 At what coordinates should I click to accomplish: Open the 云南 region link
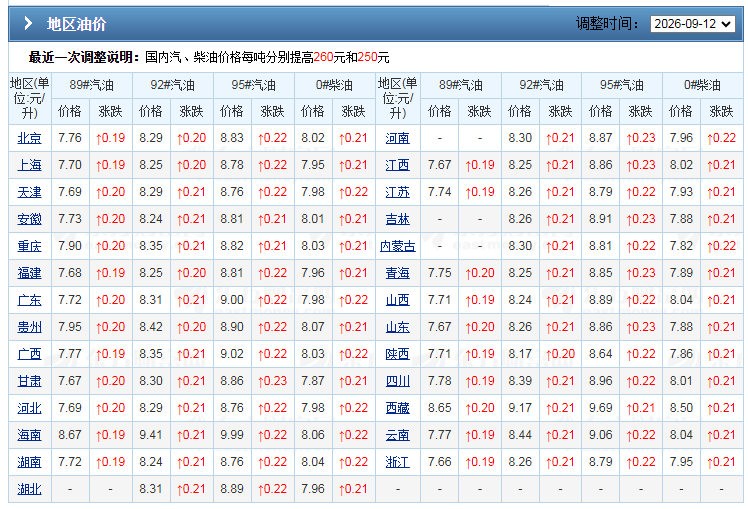(398, 435)
